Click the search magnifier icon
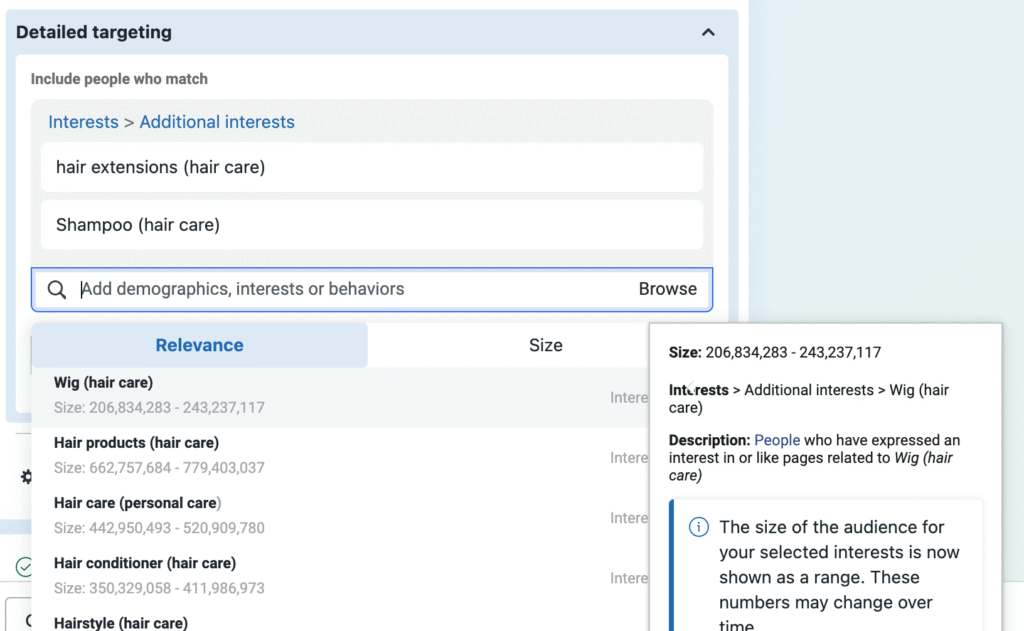The height and width of the screenshot is (631, 1024). (x=57, y=289)
